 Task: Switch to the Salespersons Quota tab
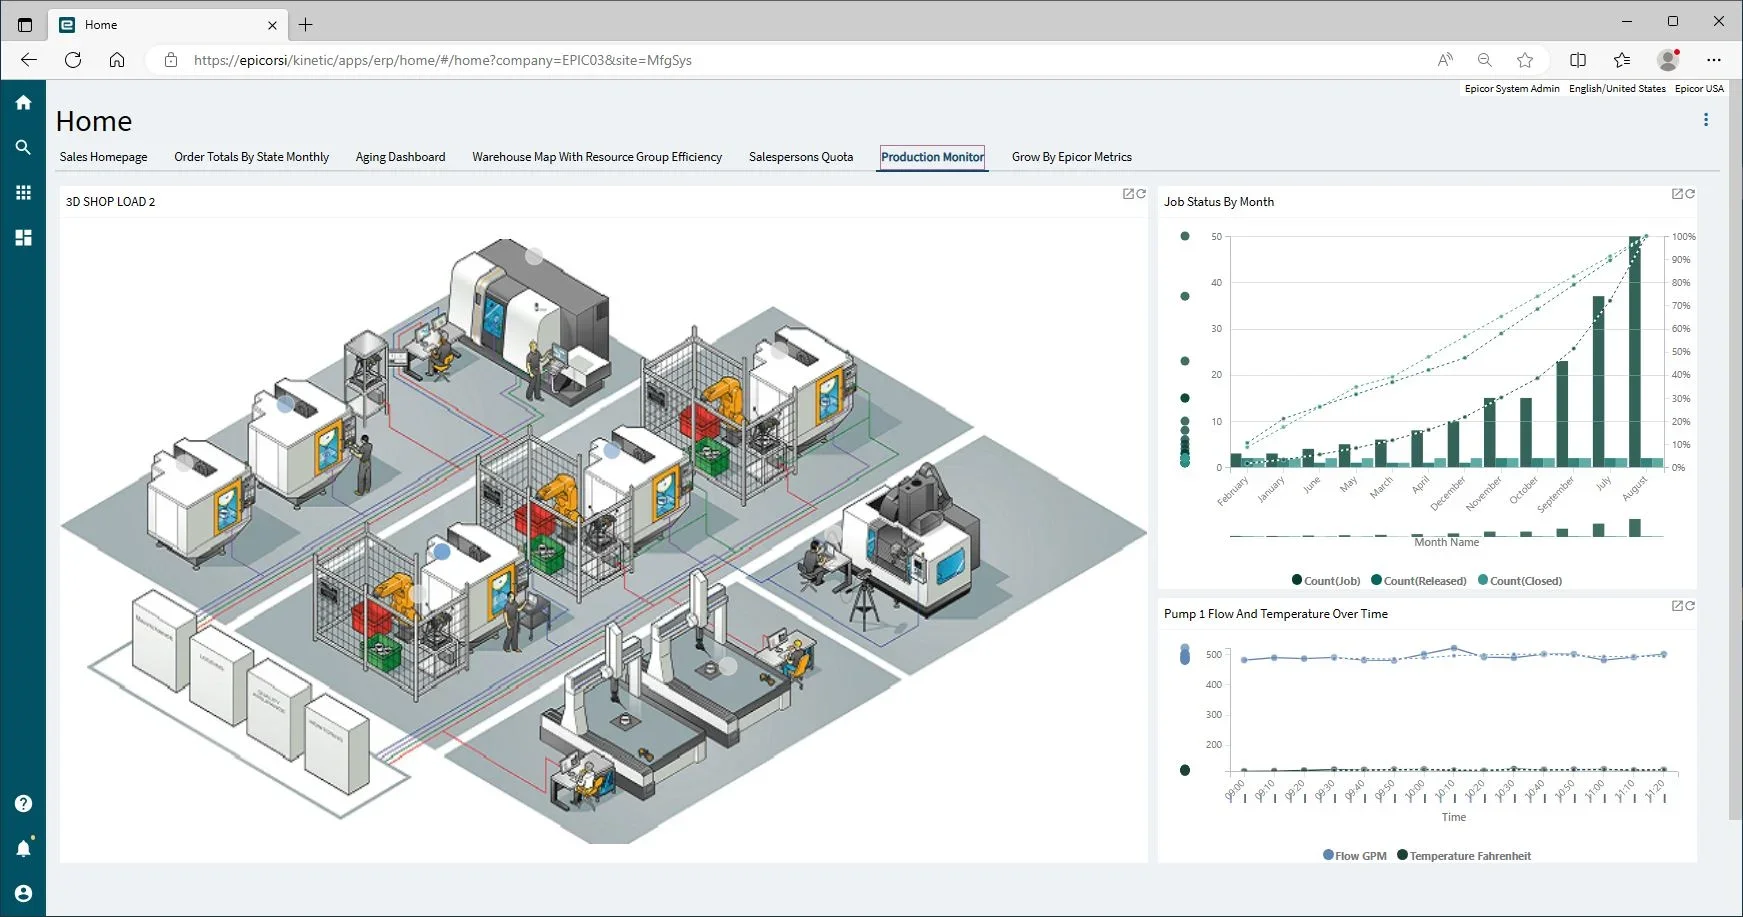801,157
